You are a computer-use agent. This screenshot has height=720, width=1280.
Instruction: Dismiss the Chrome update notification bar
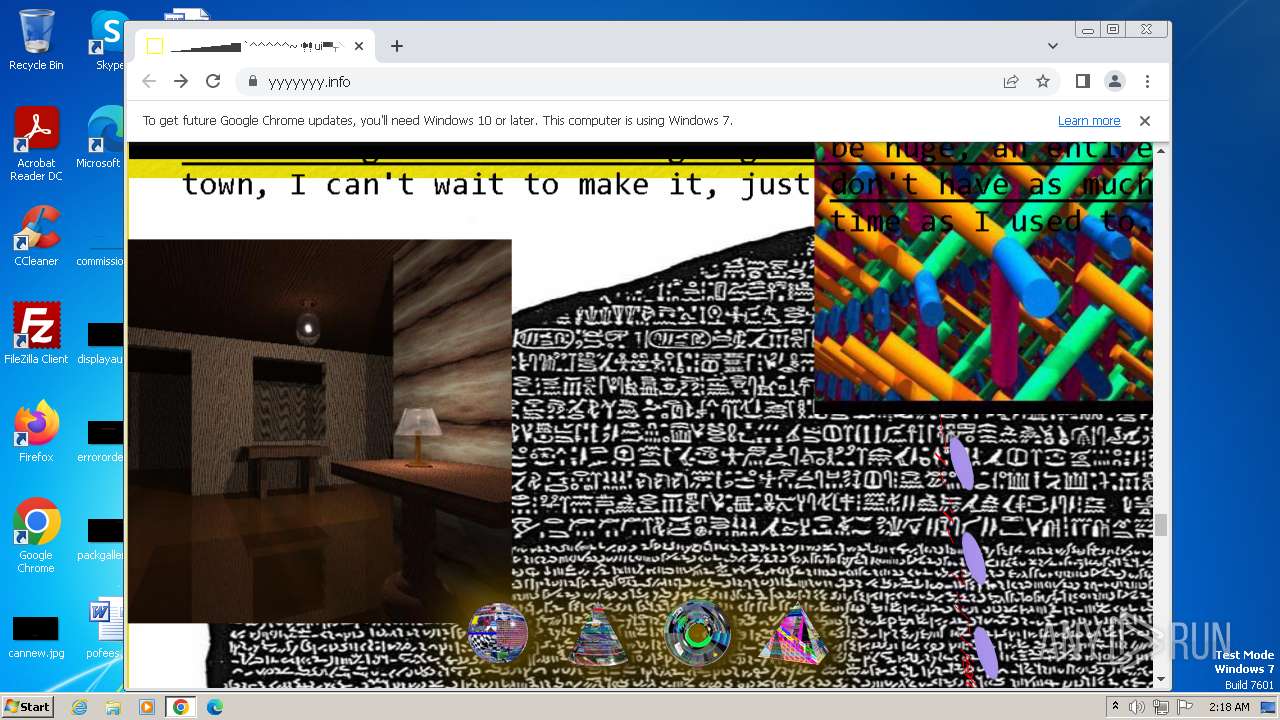click(1145, 121)
